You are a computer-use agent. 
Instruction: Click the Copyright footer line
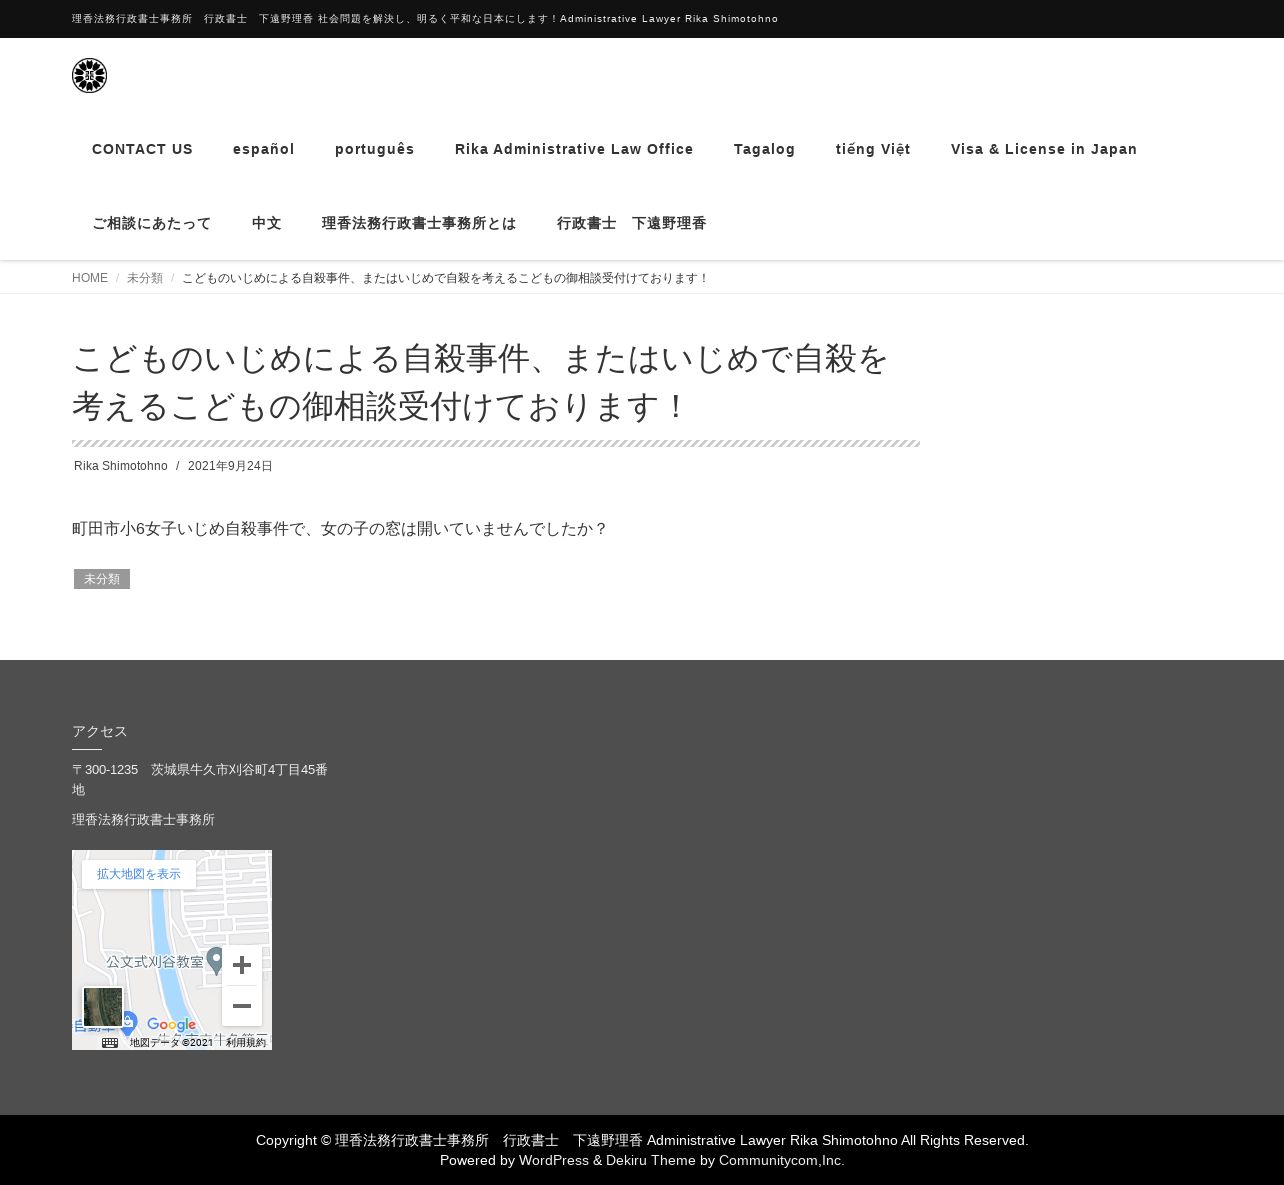pyautogui.click(x=642, y=1140)
